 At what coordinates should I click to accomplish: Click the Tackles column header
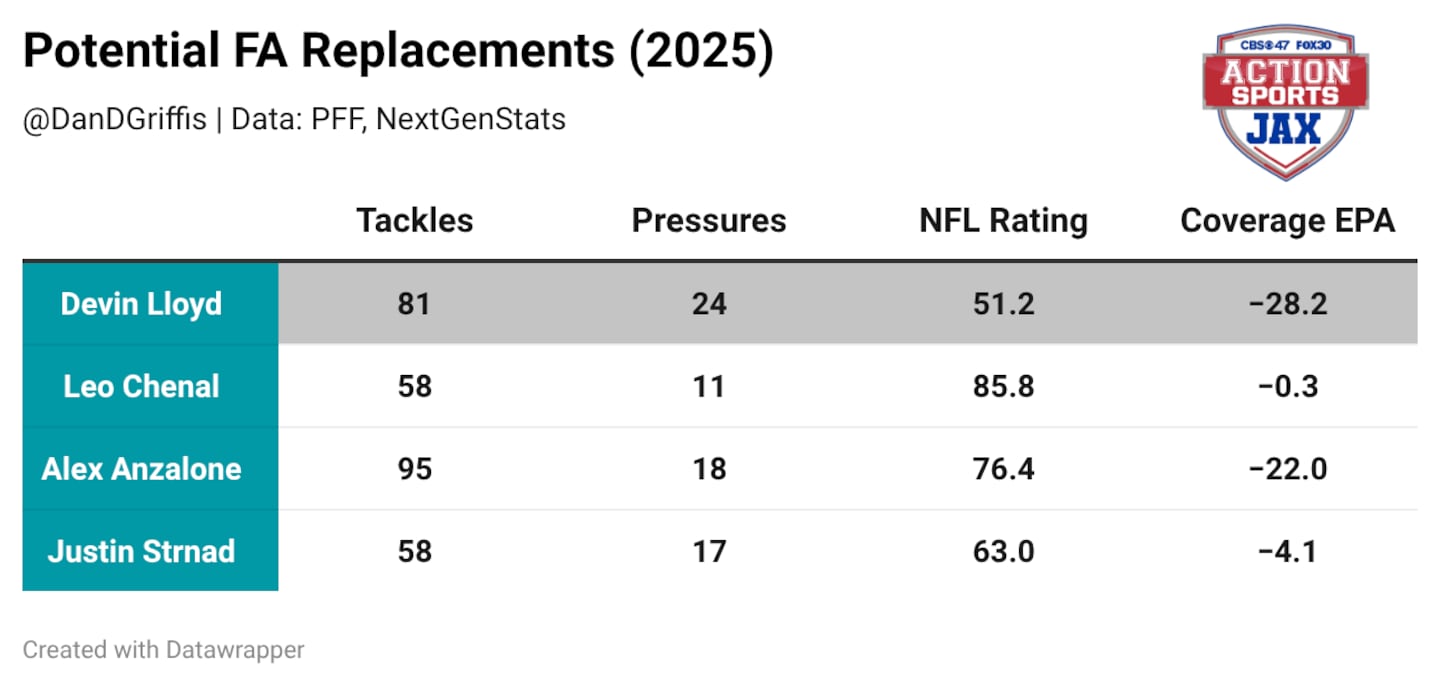[x=414, y=221]
